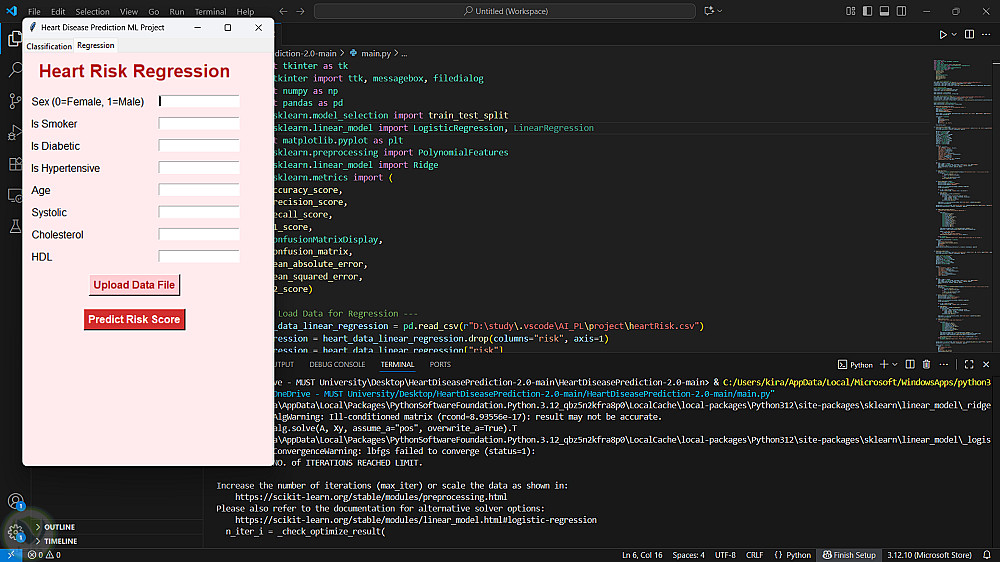Switch to the Classification tab

[49, 46]
